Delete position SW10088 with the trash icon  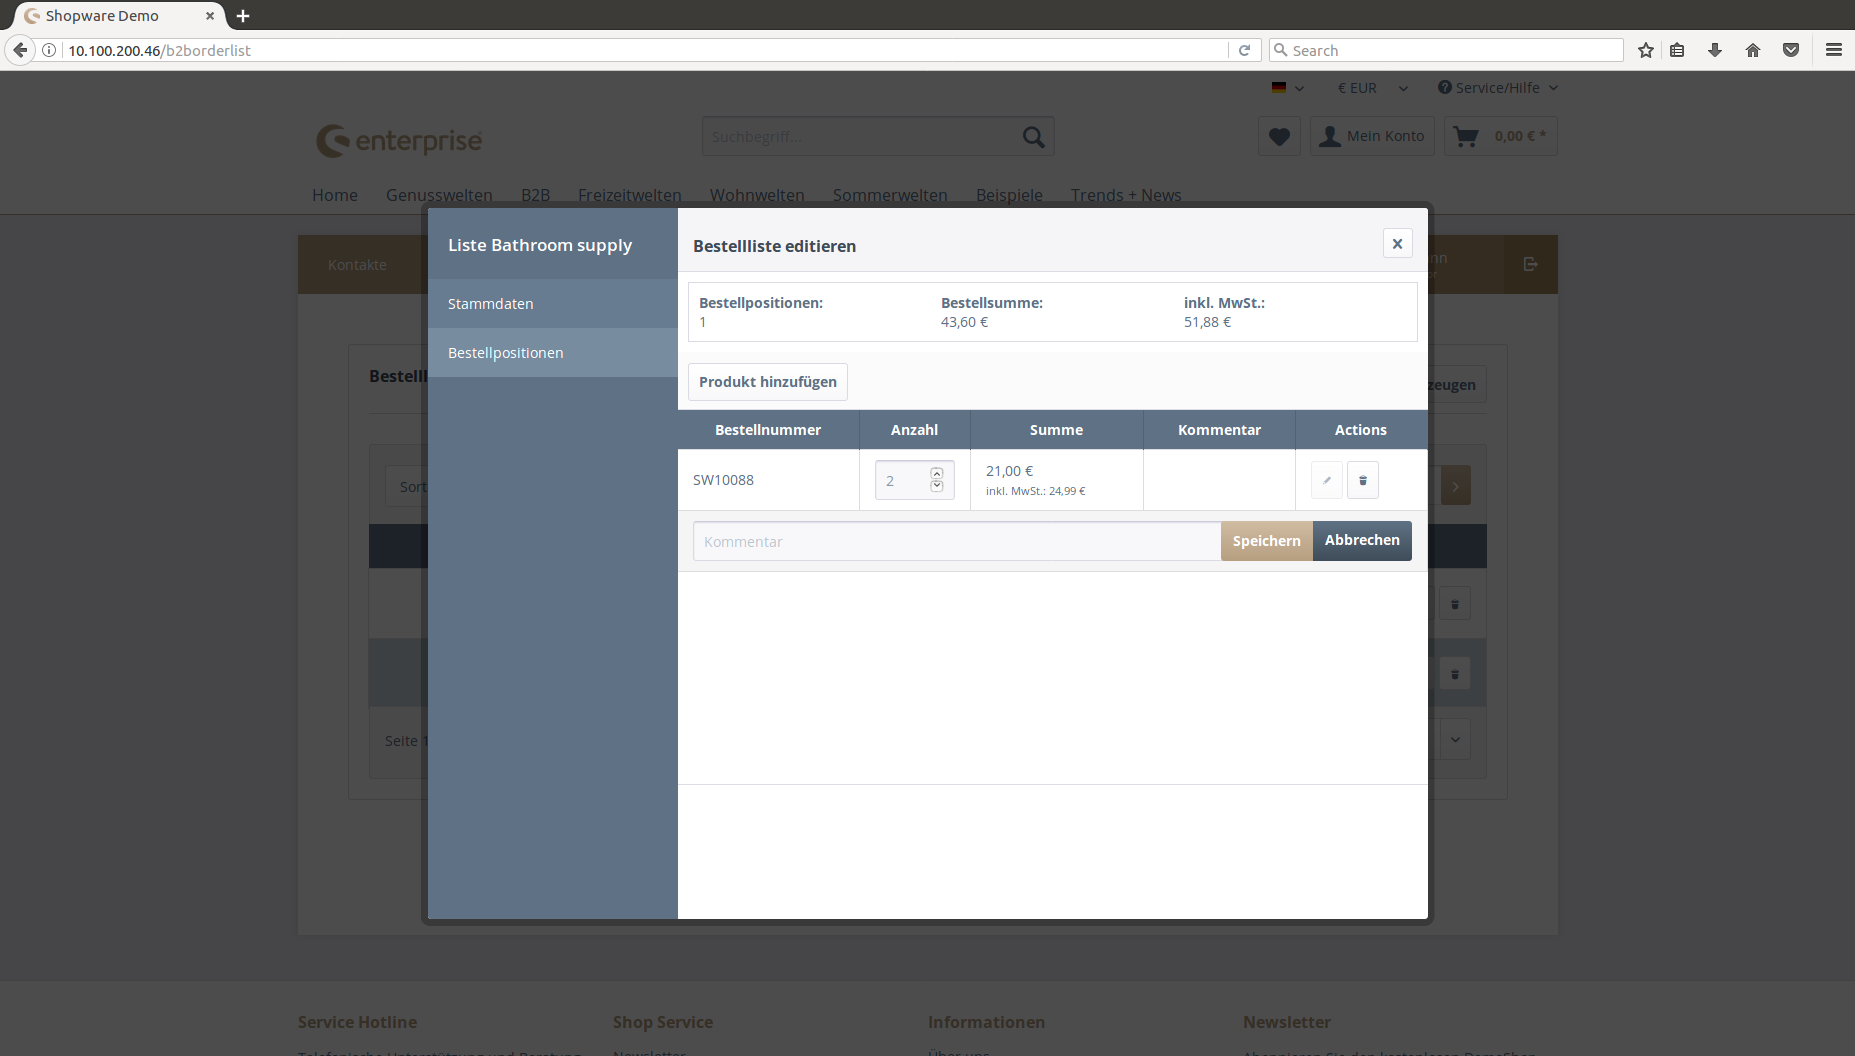tap(1362, 481)
